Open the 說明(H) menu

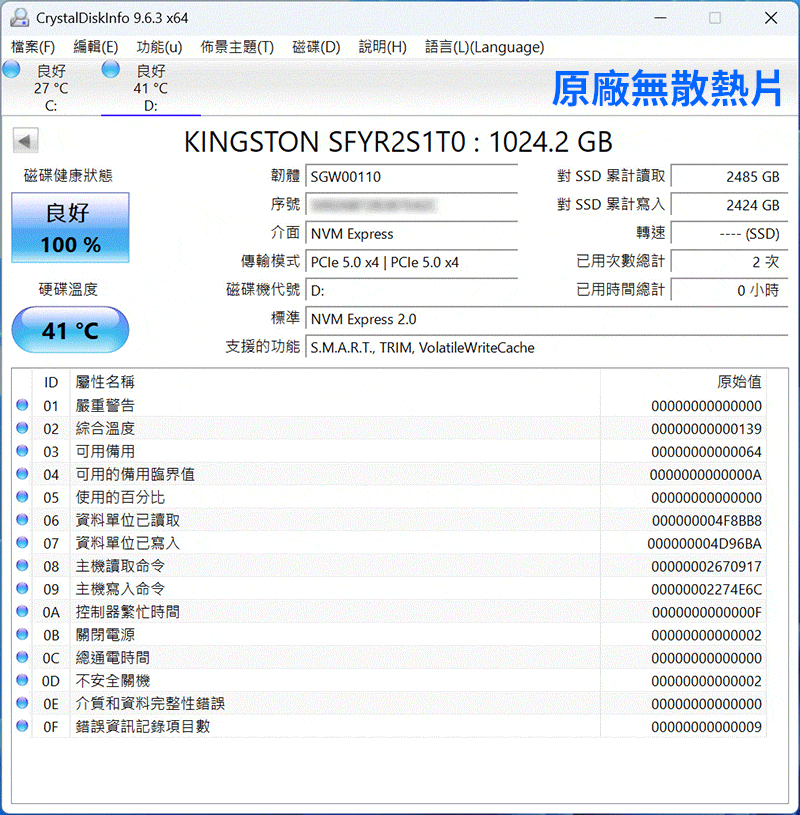[383, 47]
